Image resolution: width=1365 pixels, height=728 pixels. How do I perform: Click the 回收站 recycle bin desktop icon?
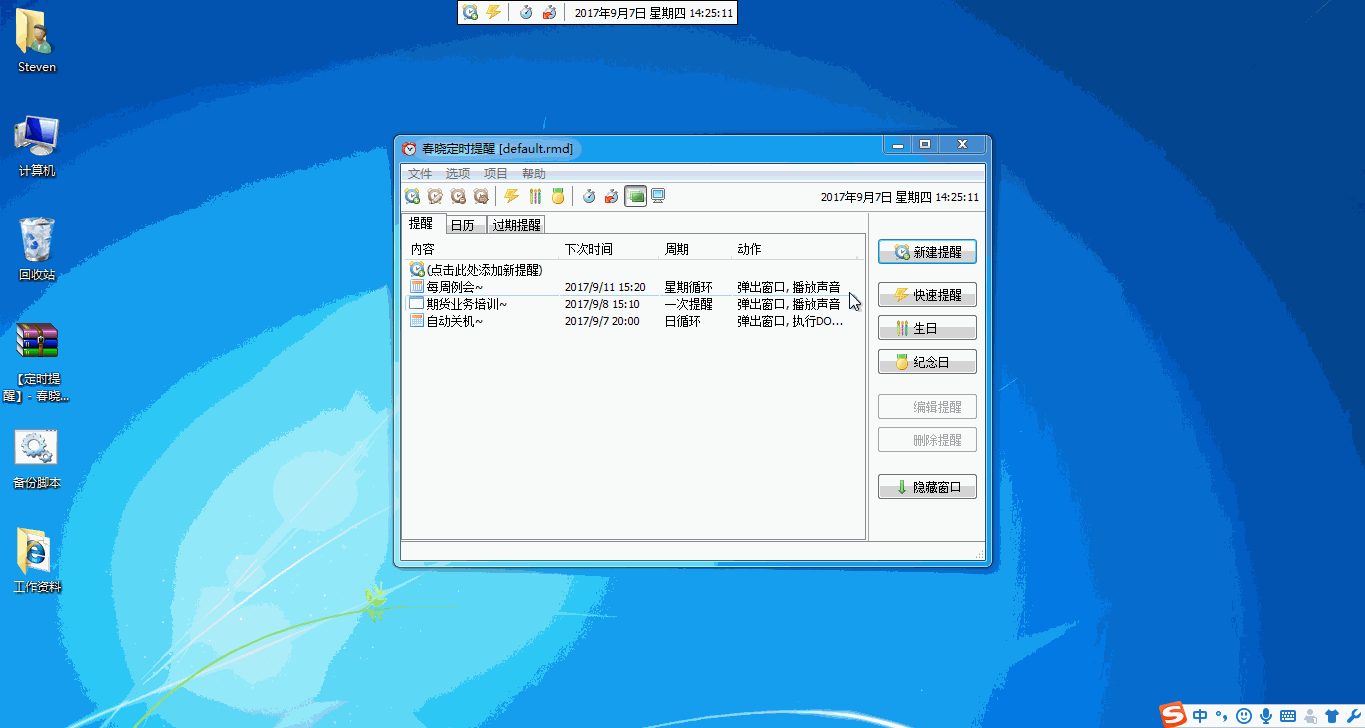click(x=37, y=249)
